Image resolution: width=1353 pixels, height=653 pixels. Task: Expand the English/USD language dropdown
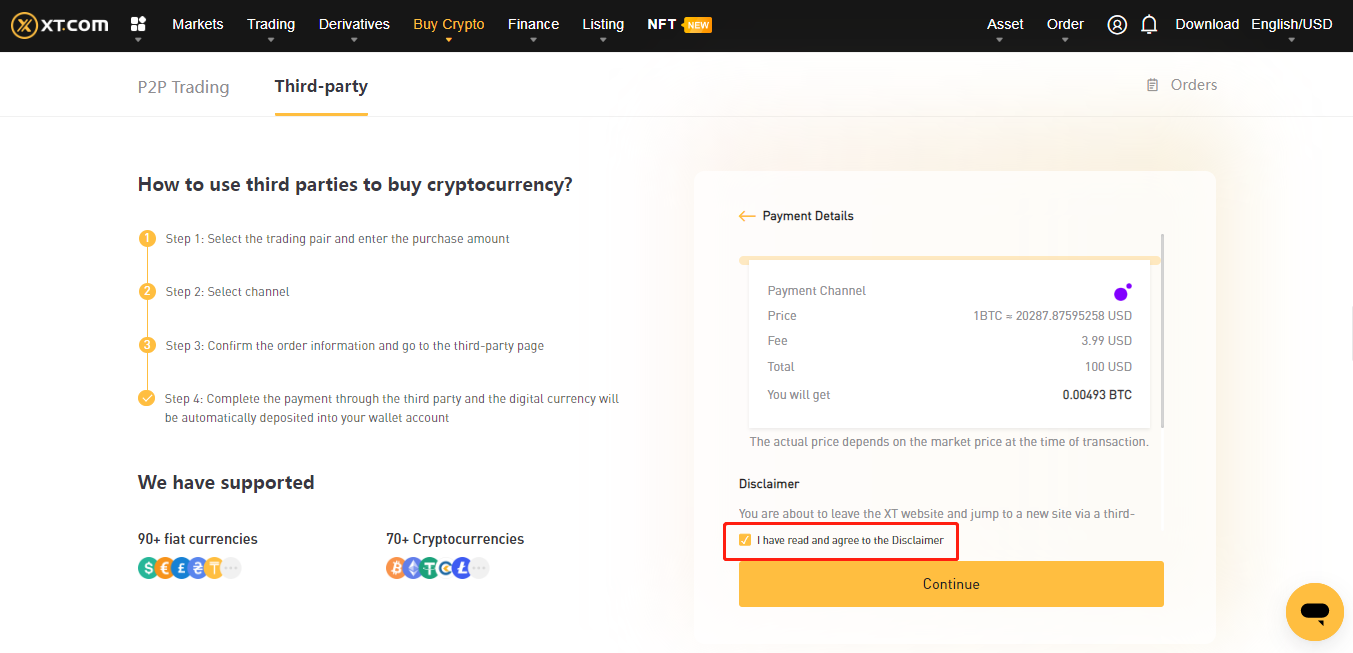[x=1291, y=24]
